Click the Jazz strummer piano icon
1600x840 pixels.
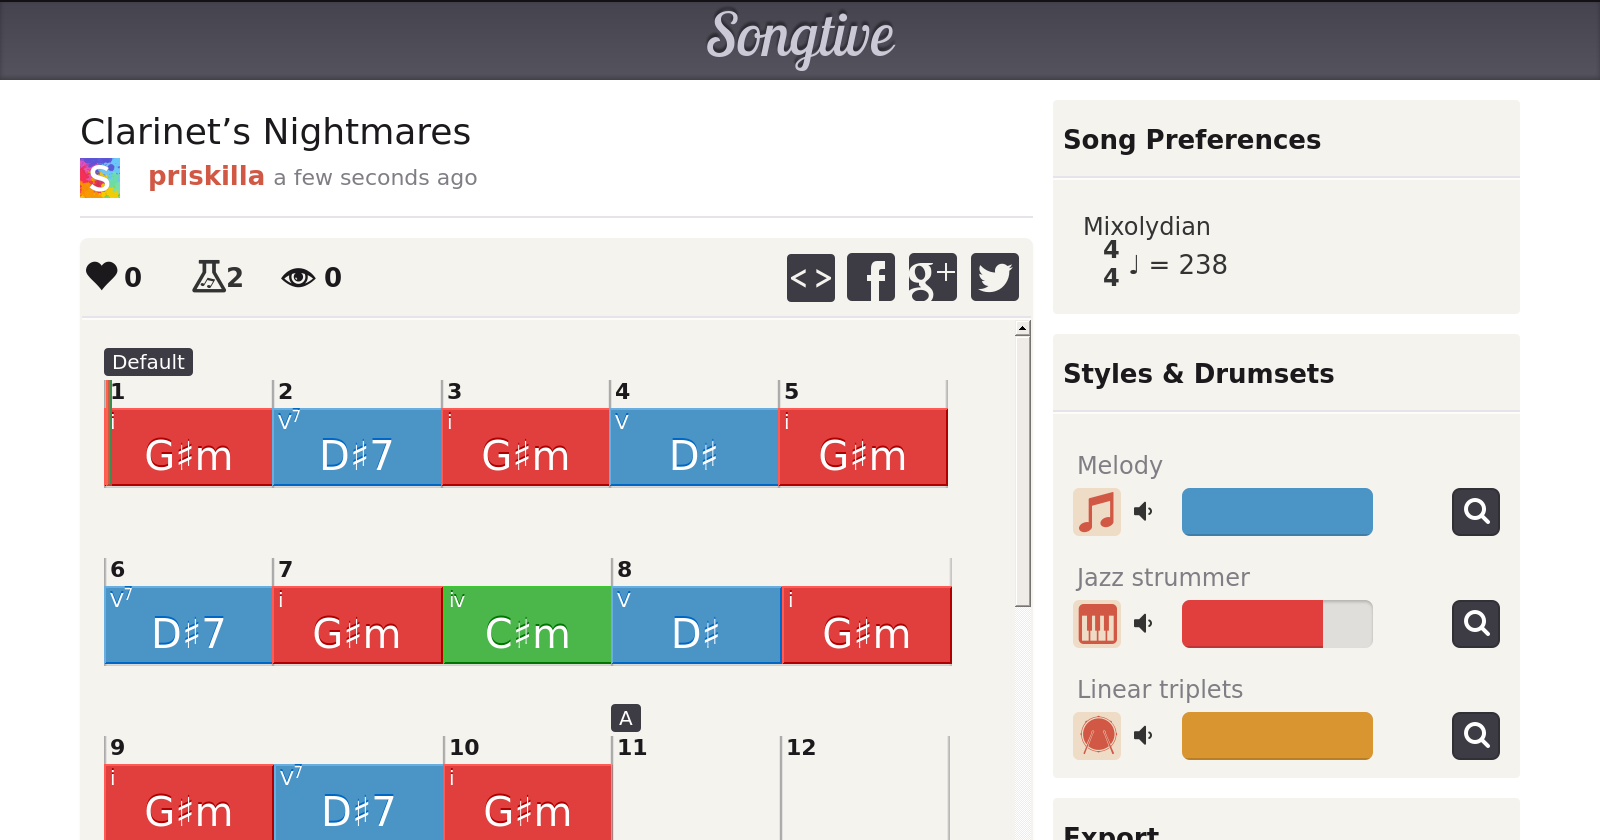point(1097,624)
